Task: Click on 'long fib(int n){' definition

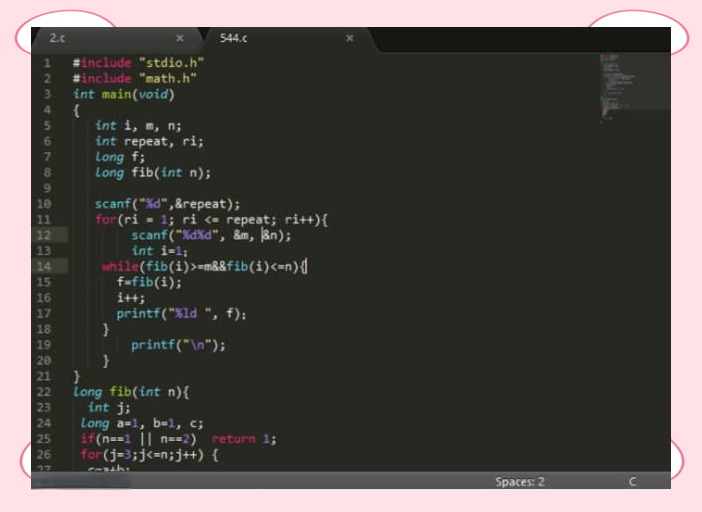Action: pos(131,392)
